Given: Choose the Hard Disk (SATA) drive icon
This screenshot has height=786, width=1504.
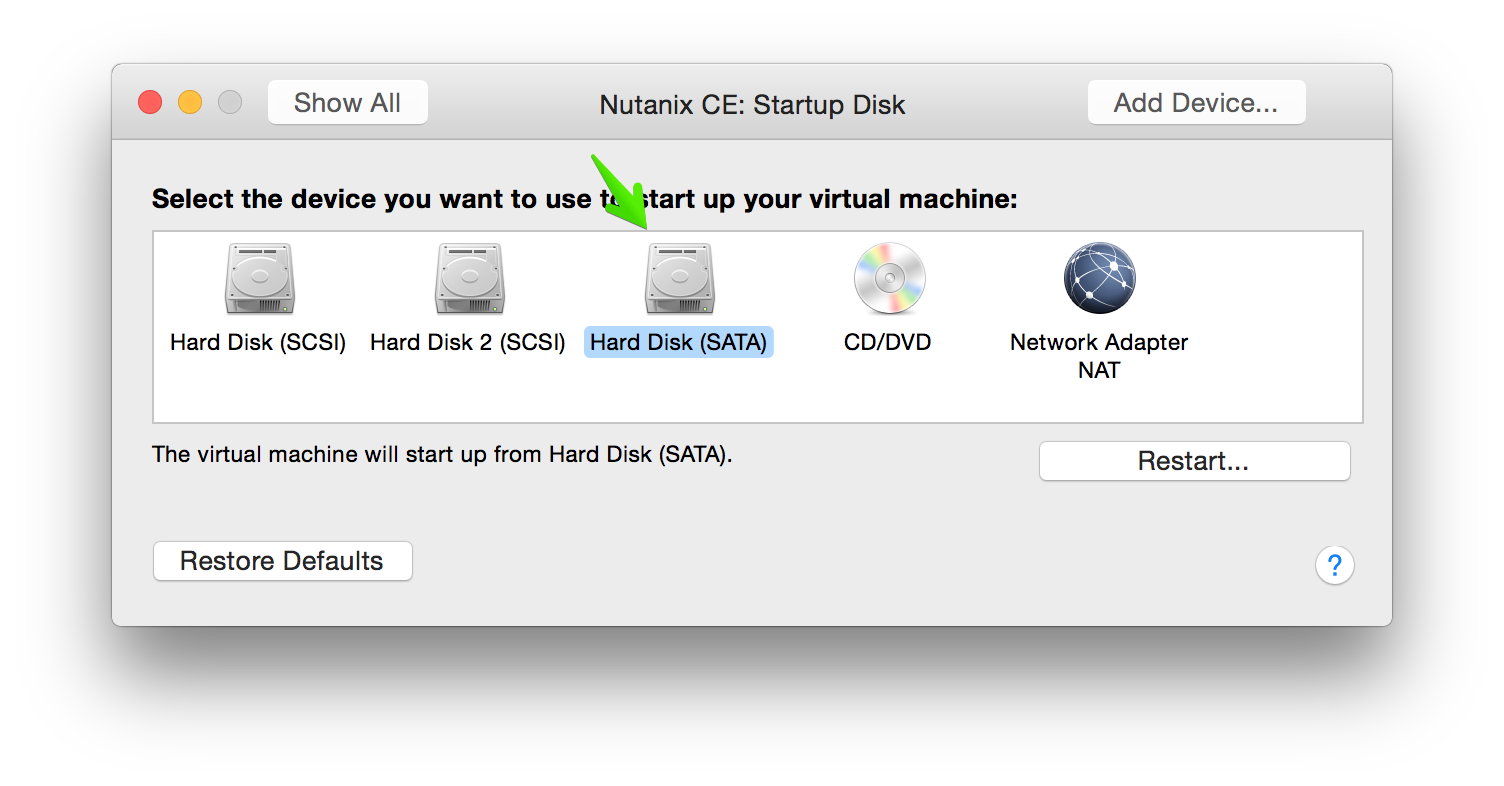Looking at the screenshot, I should point(679,279).
